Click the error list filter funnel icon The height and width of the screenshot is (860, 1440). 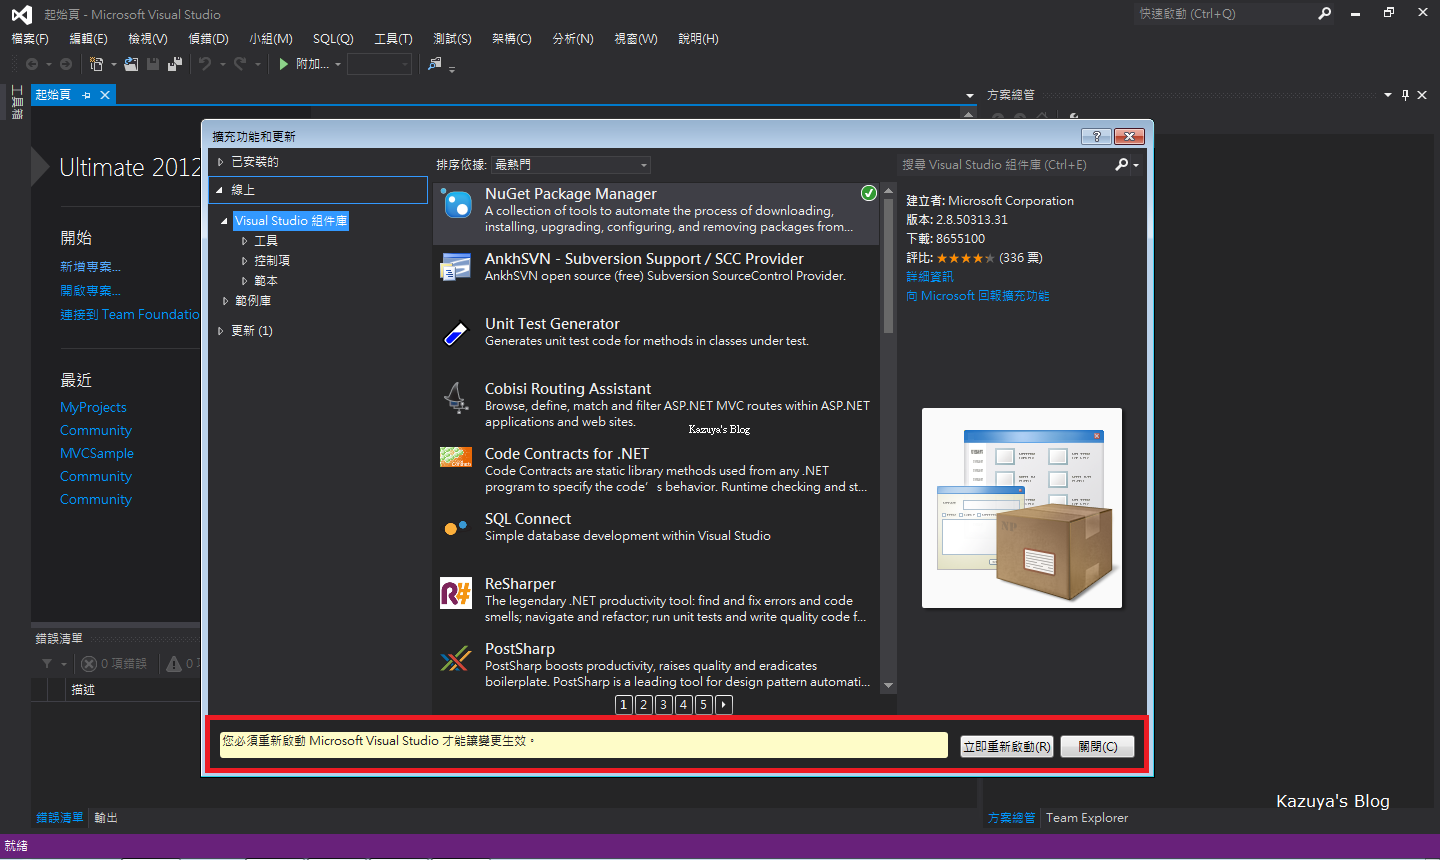(x=47, y=664)
